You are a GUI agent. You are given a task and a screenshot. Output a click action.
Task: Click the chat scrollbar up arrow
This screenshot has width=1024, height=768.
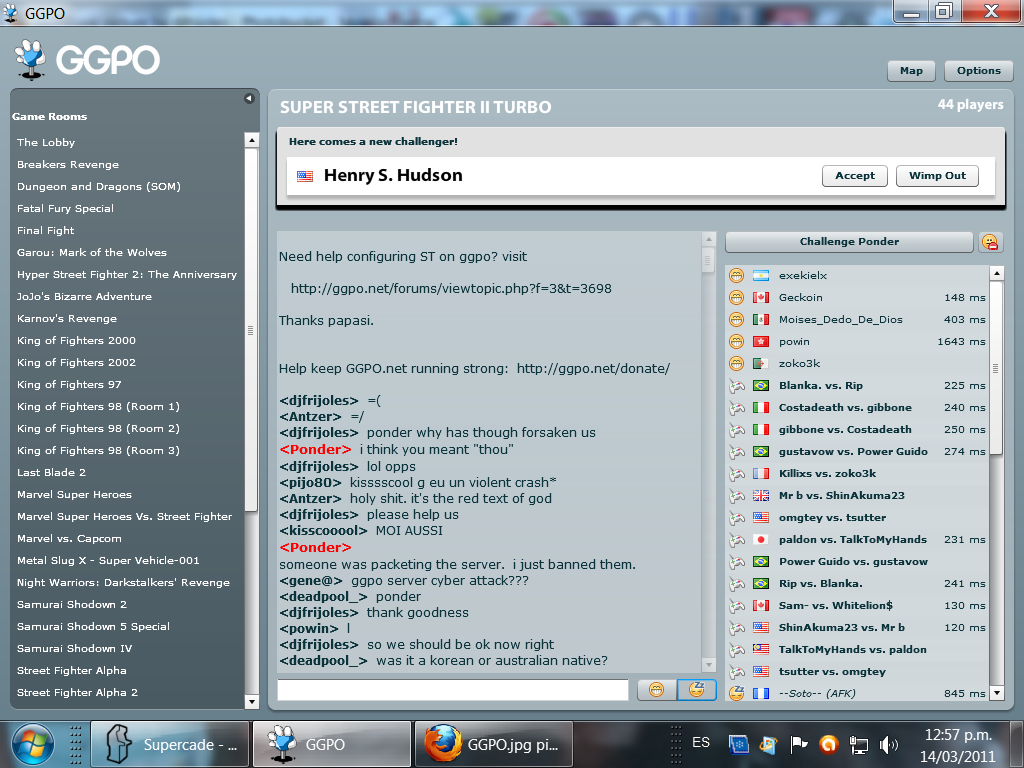pyautogui.click(x=709, y=239)
